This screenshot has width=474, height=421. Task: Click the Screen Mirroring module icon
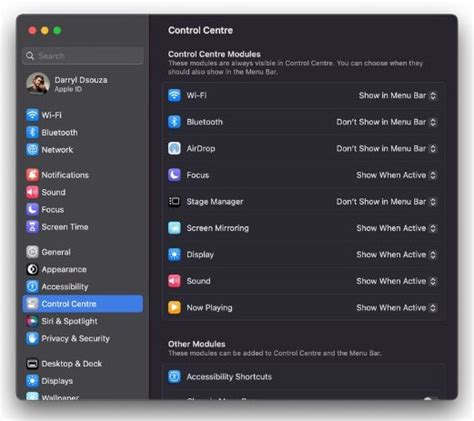point(174,228)
